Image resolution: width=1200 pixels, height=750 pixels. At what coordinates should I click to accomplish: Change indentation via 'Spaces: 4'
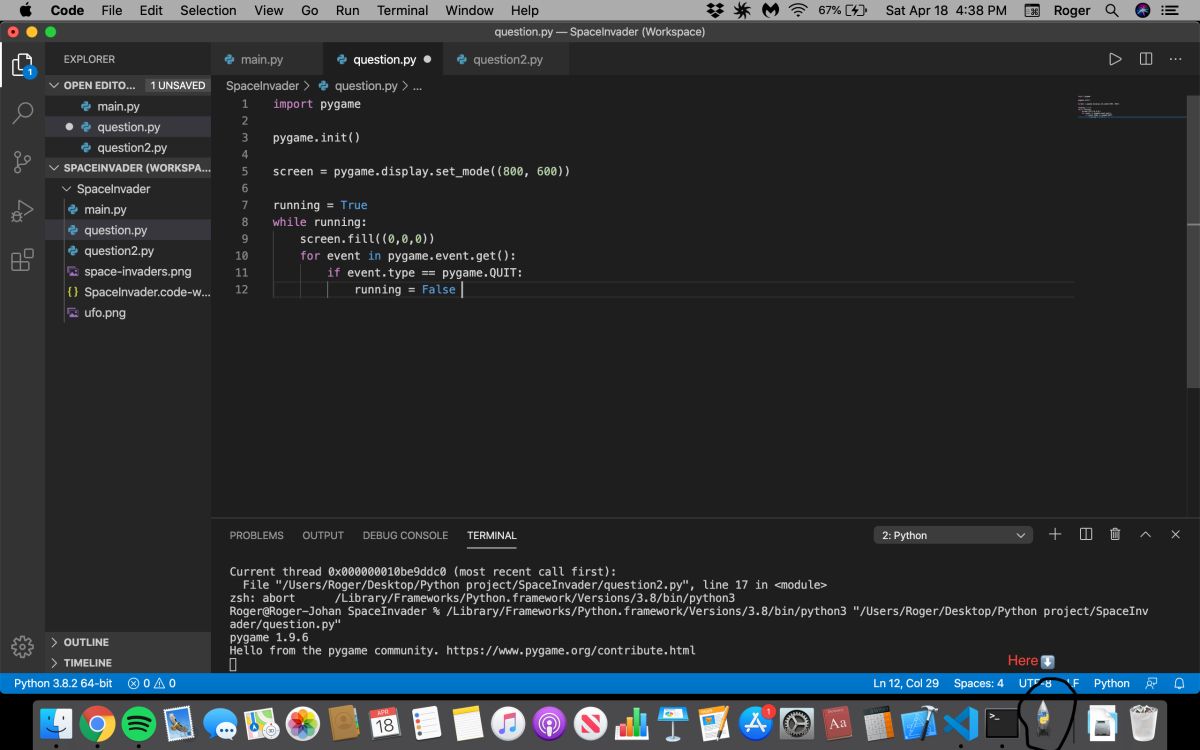[978, 683]
